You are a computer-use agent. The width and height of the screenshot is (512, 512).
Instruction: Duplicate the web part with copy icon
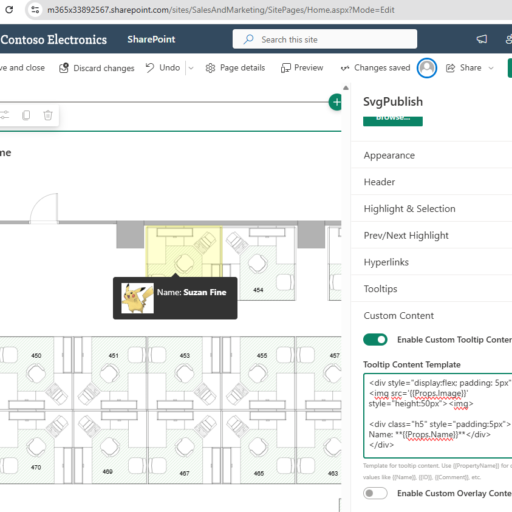pyautogui.click(x=26, y=115)
